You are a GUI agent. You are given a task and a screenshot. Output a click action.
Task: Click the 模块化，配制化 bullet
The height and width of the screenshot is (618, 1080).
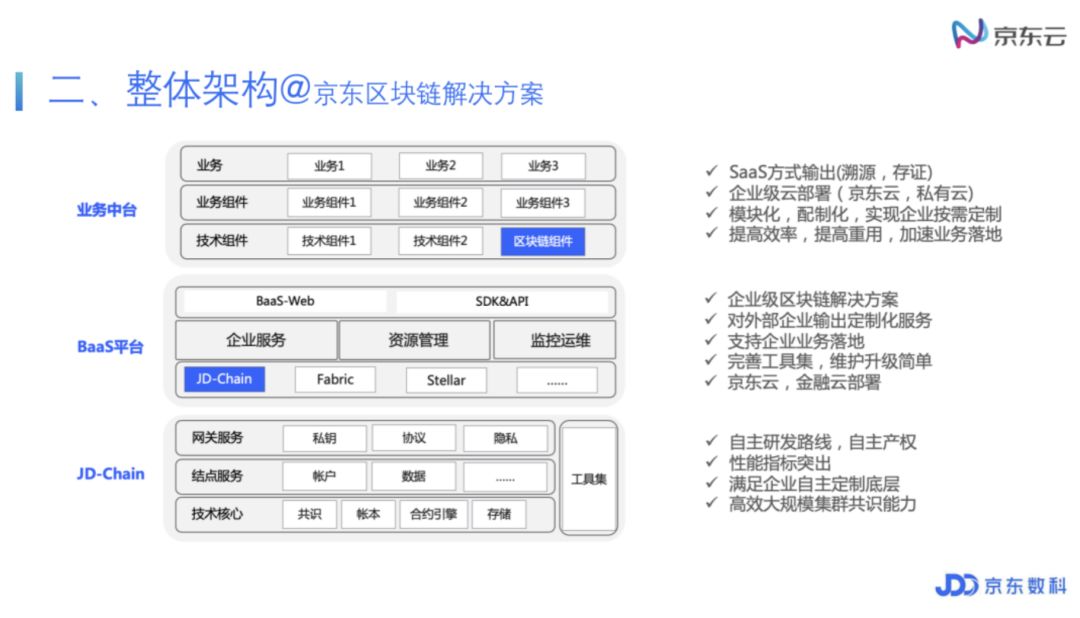pyautogui.click(x=864, y=214)
